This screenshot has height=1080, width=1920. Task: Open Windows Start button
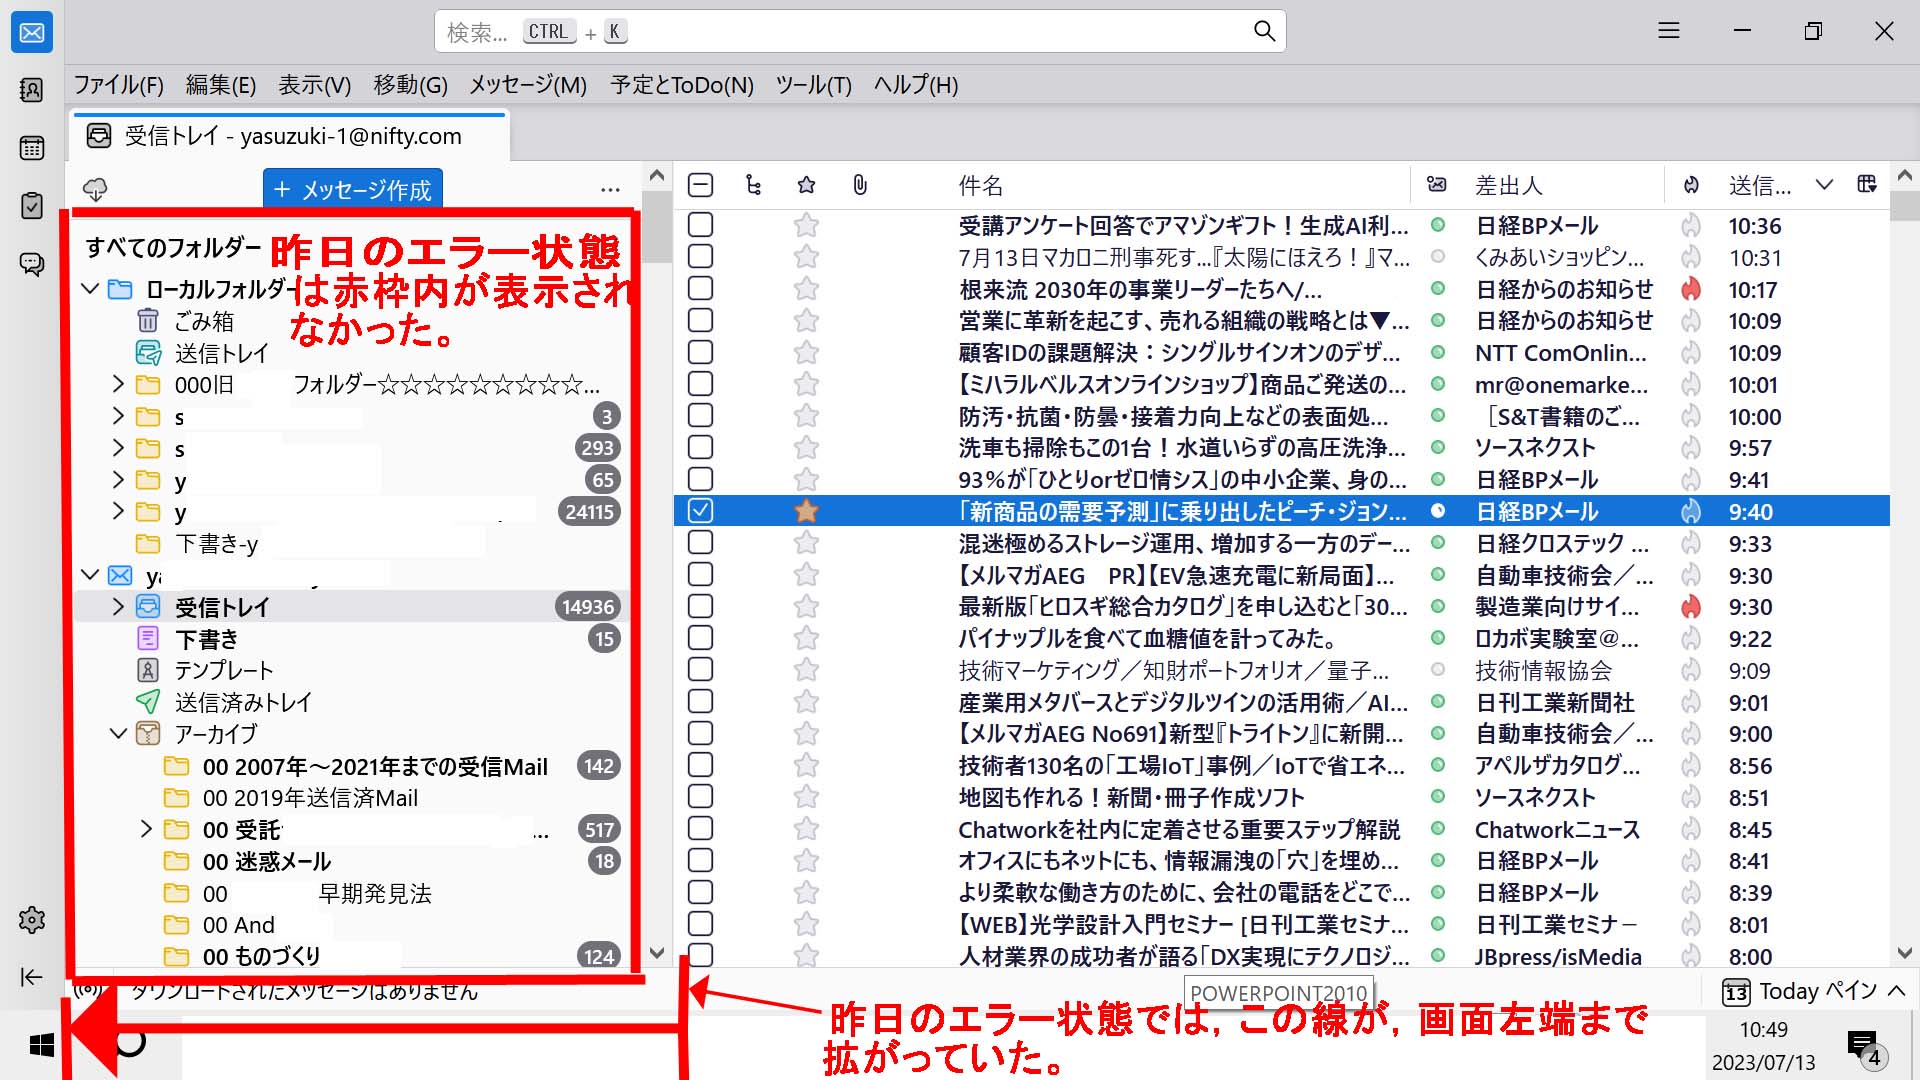[x=41, y=1046]
